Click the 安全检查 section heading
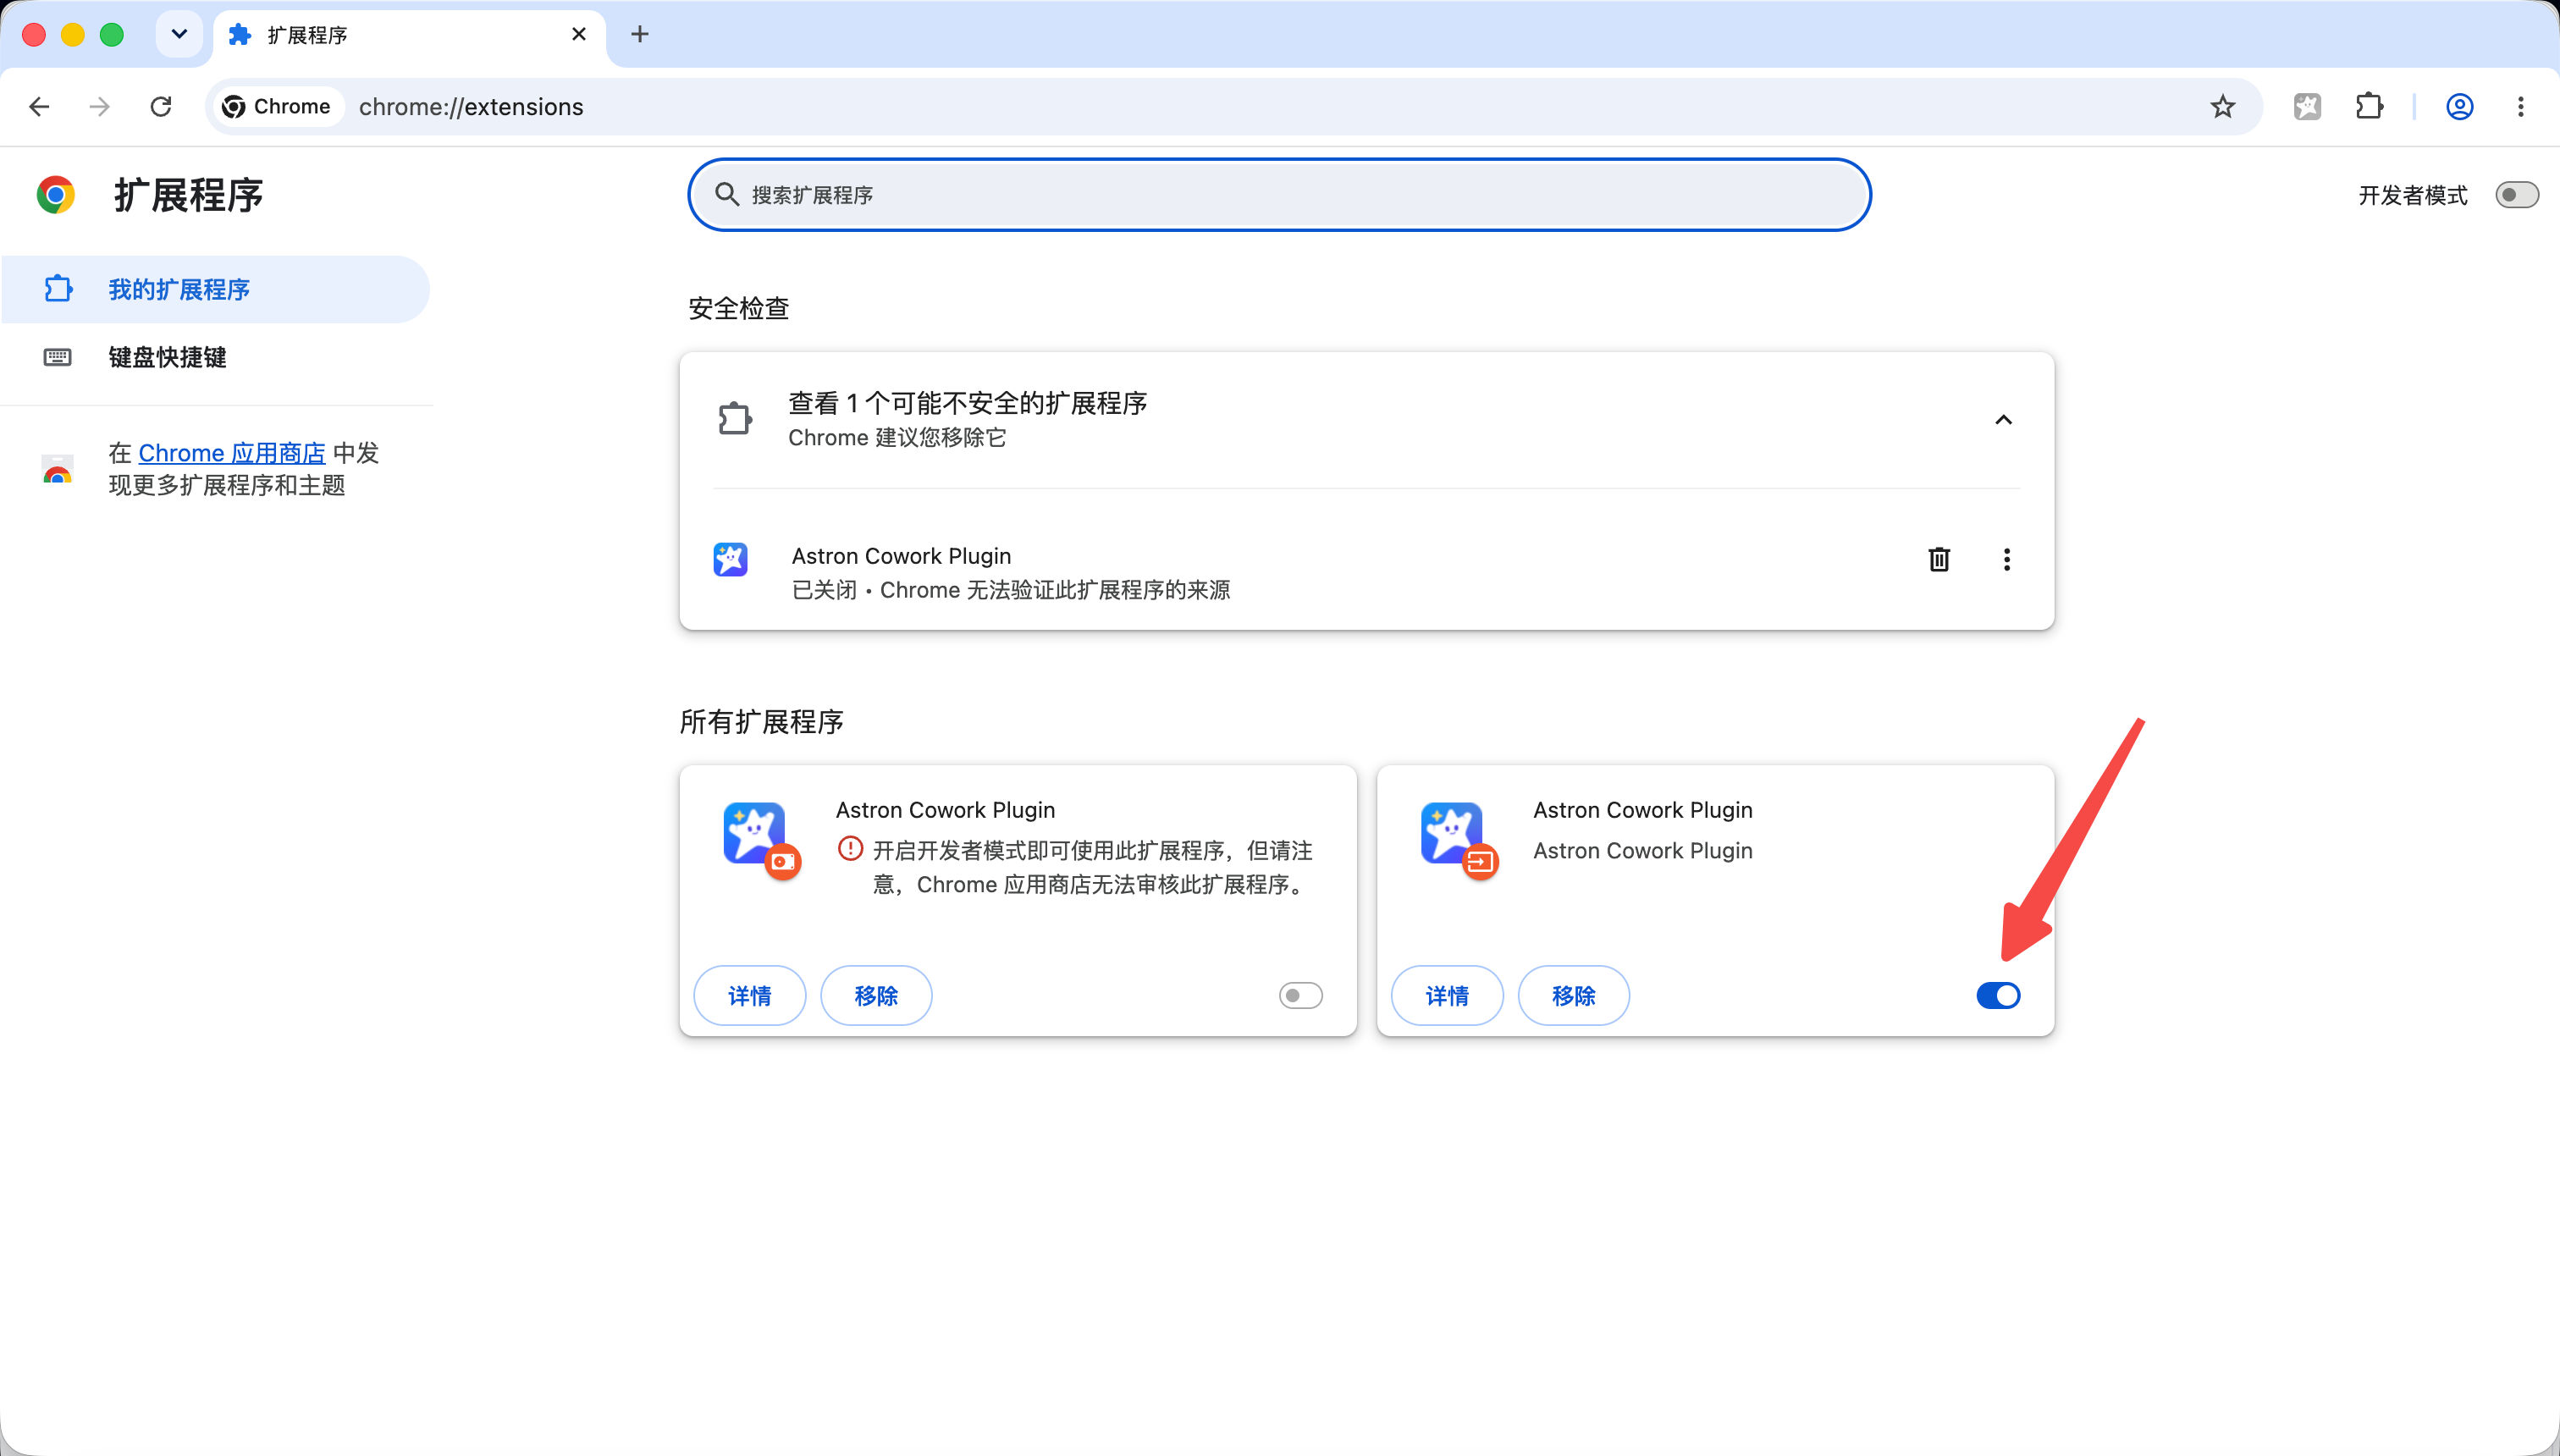2560x1456 pixels. [x=739, y=308]
